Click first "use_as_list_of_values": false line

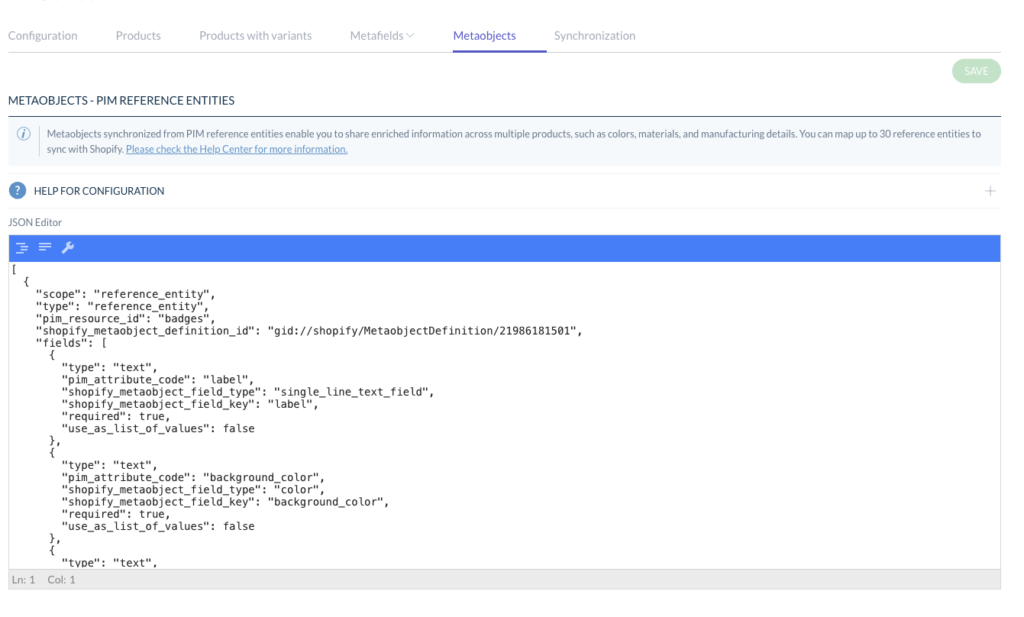pyautogui.click(x=157, y=428)
